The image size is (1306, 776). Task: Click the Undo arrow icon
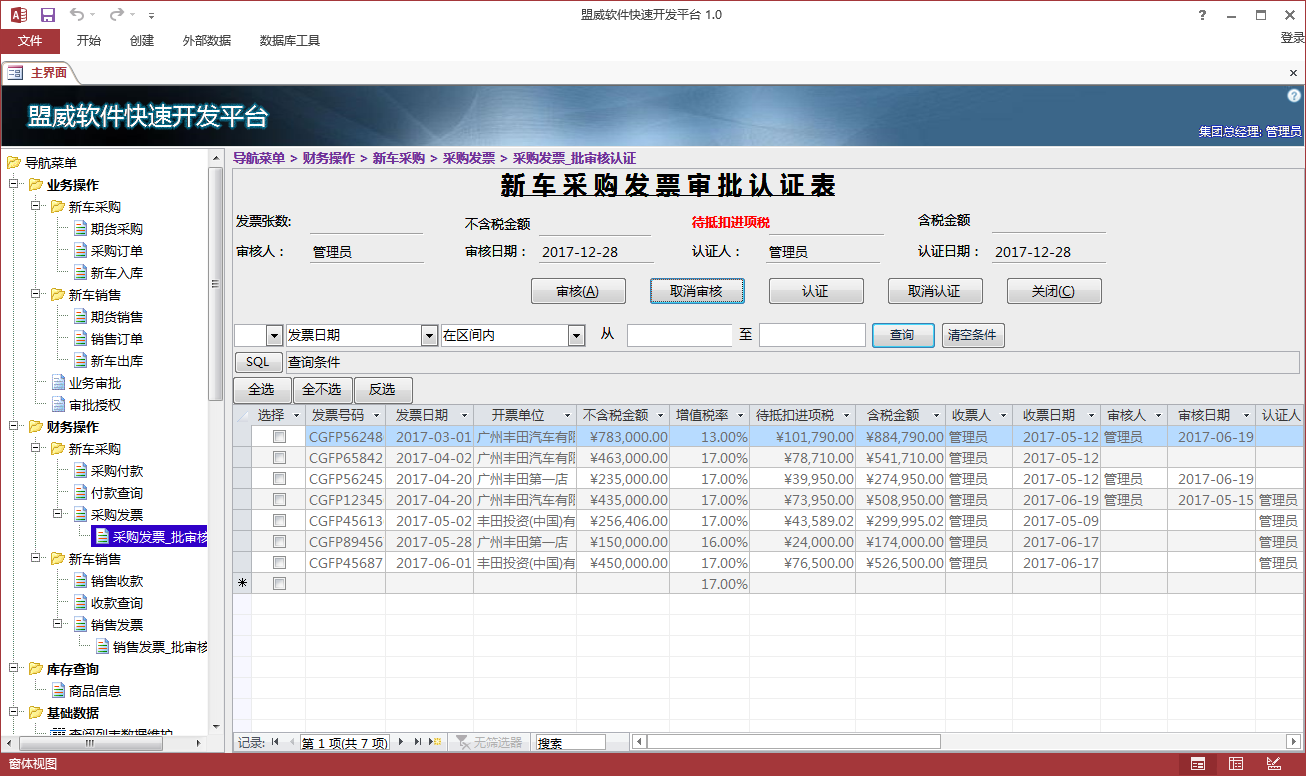tap(78, 15)
